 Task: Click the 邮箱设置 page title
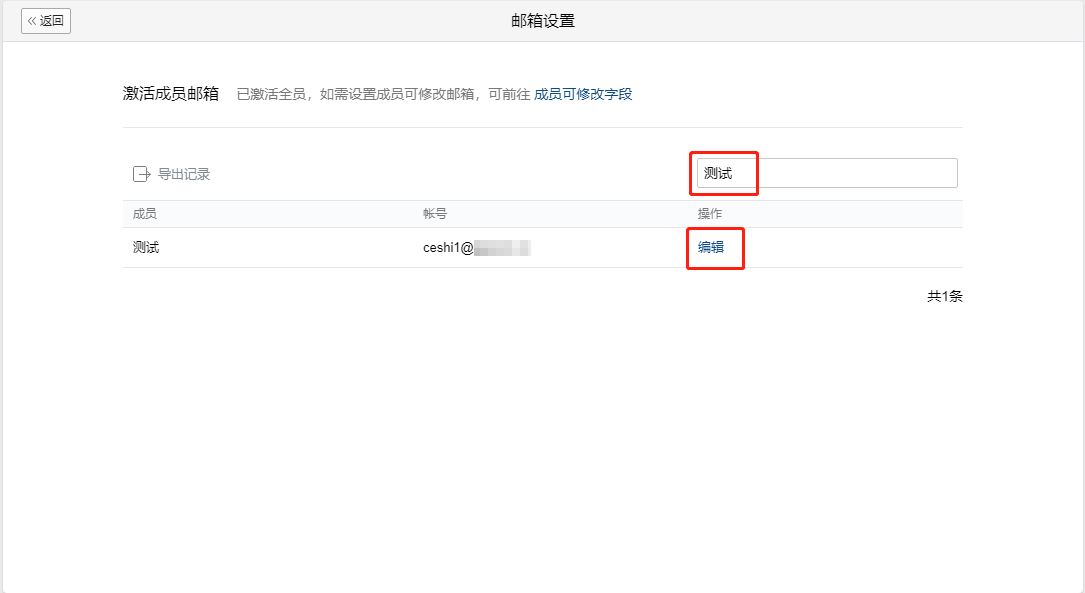[x=542, y=20]
